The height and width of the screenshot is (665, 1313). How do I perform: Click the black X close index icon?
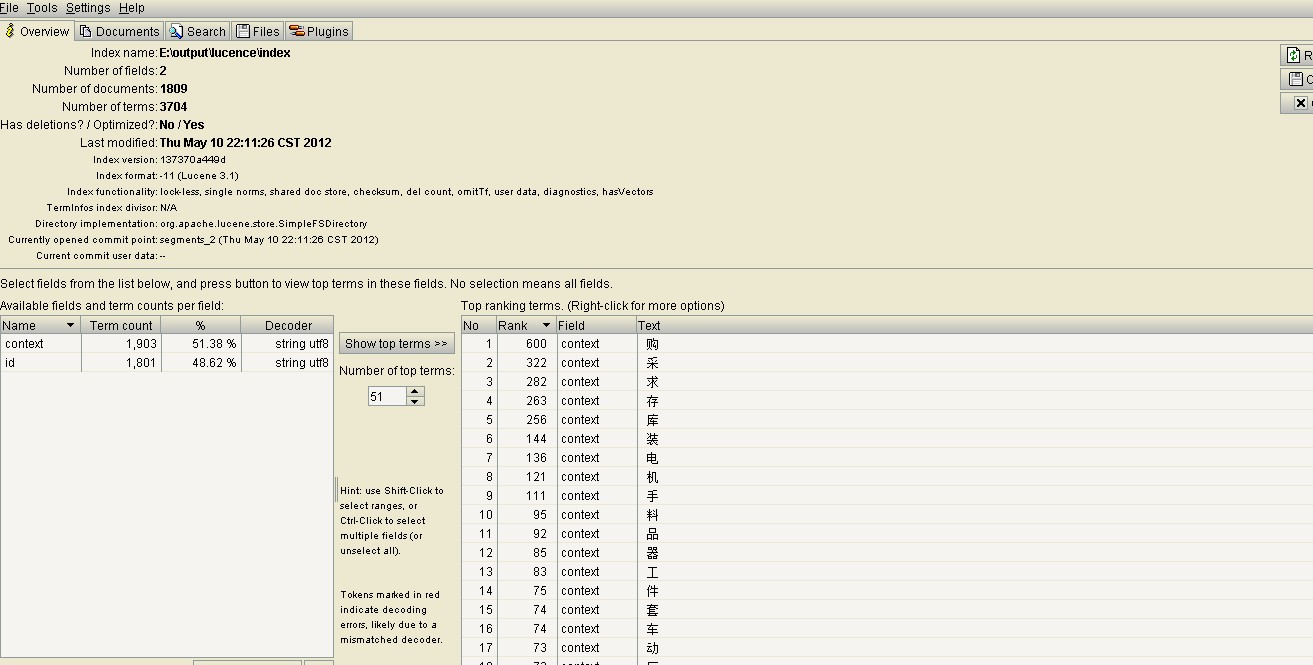[x=1299, y=103]
